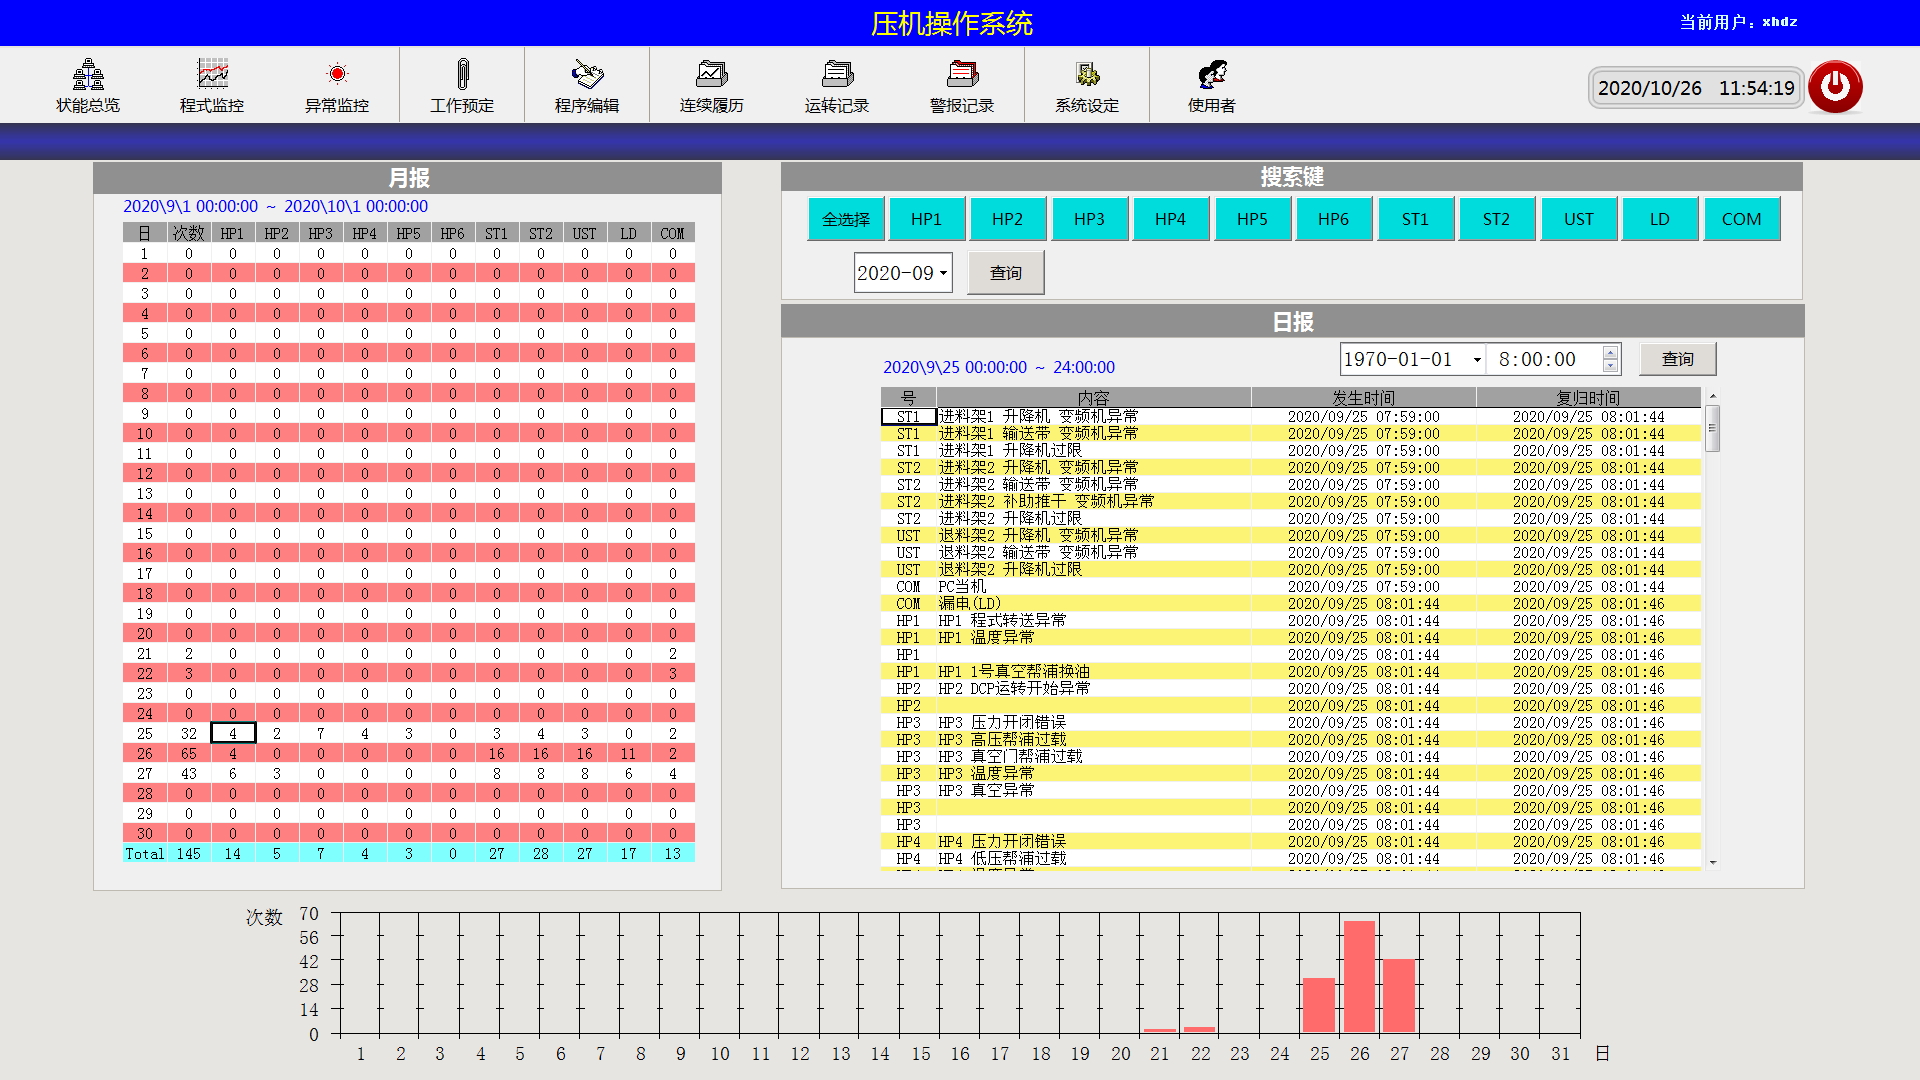
Task: Toggle the HP2 search key
Action: click(x=1008, y=219)
